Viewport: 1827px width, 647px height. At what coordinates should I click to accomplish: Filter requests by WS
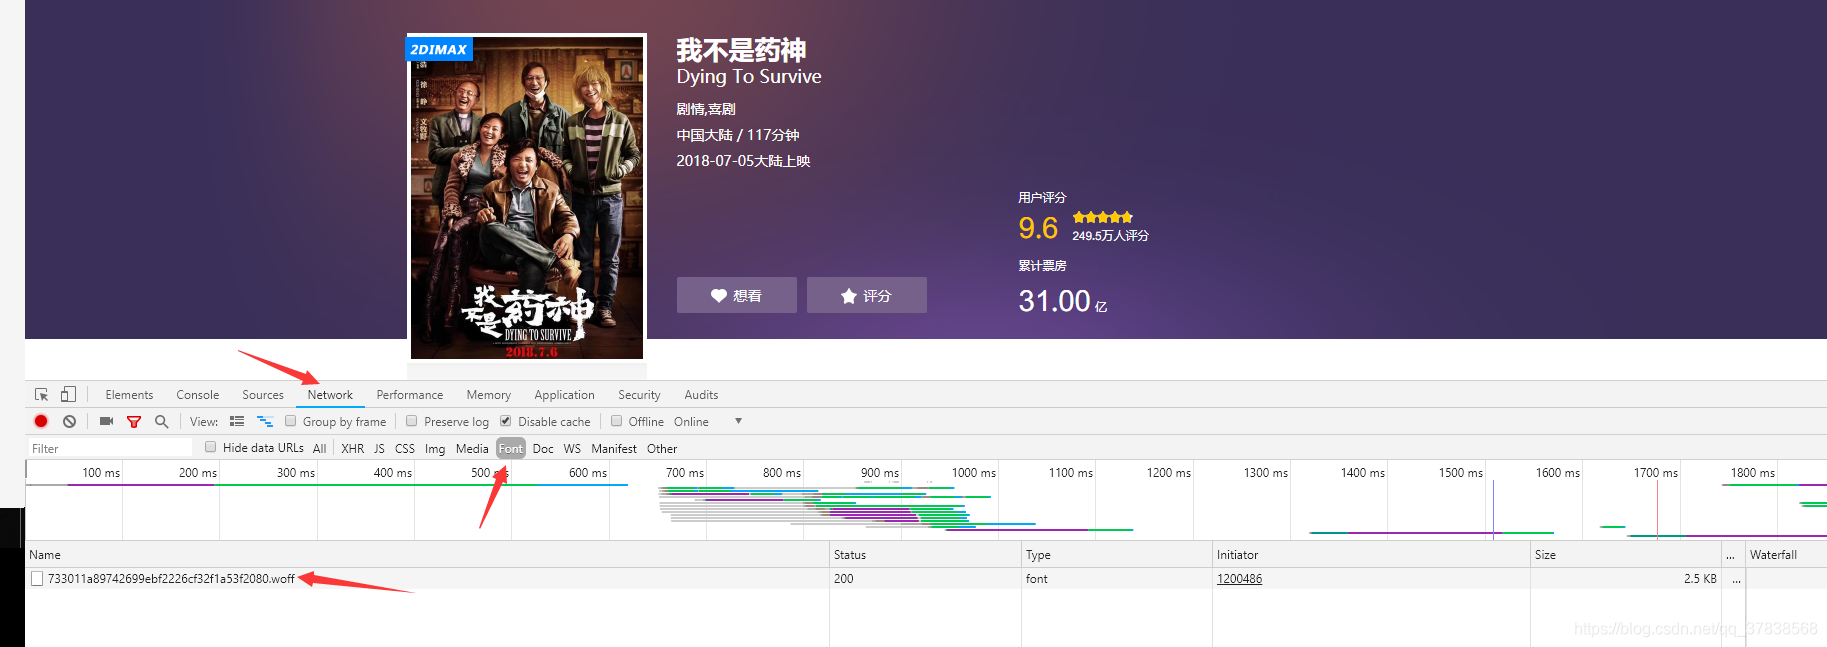[572, 449]
